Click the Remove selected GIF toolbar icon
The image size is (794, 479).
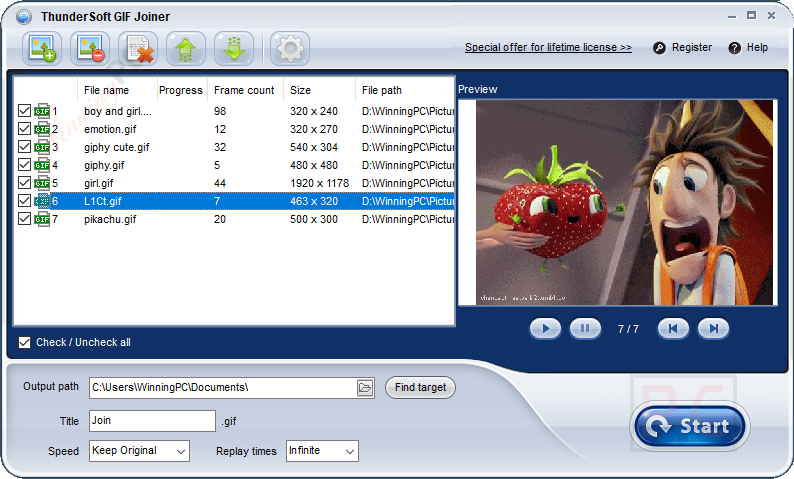[x=90, y=49]
